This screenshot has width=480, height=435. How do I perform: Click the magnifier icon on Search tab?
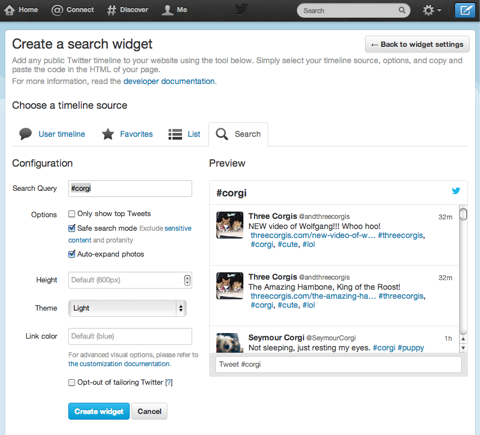(222, 134)
